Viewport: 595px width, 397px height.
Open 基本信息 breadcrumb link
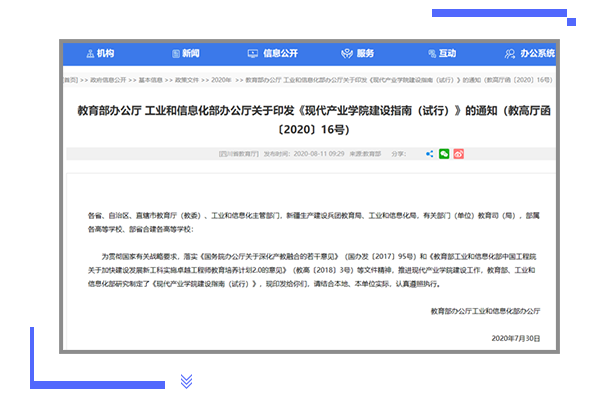(x=151, y=80)
